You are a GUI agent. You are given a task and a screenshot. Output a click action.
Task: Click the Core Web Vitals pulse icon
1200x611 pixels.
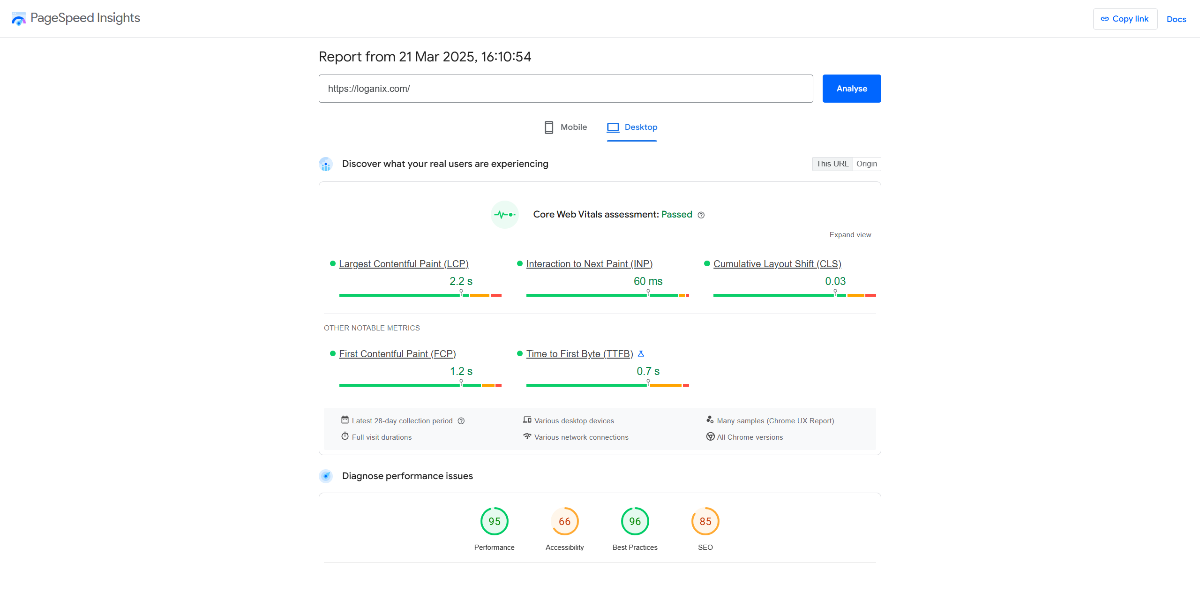(505, 214)
